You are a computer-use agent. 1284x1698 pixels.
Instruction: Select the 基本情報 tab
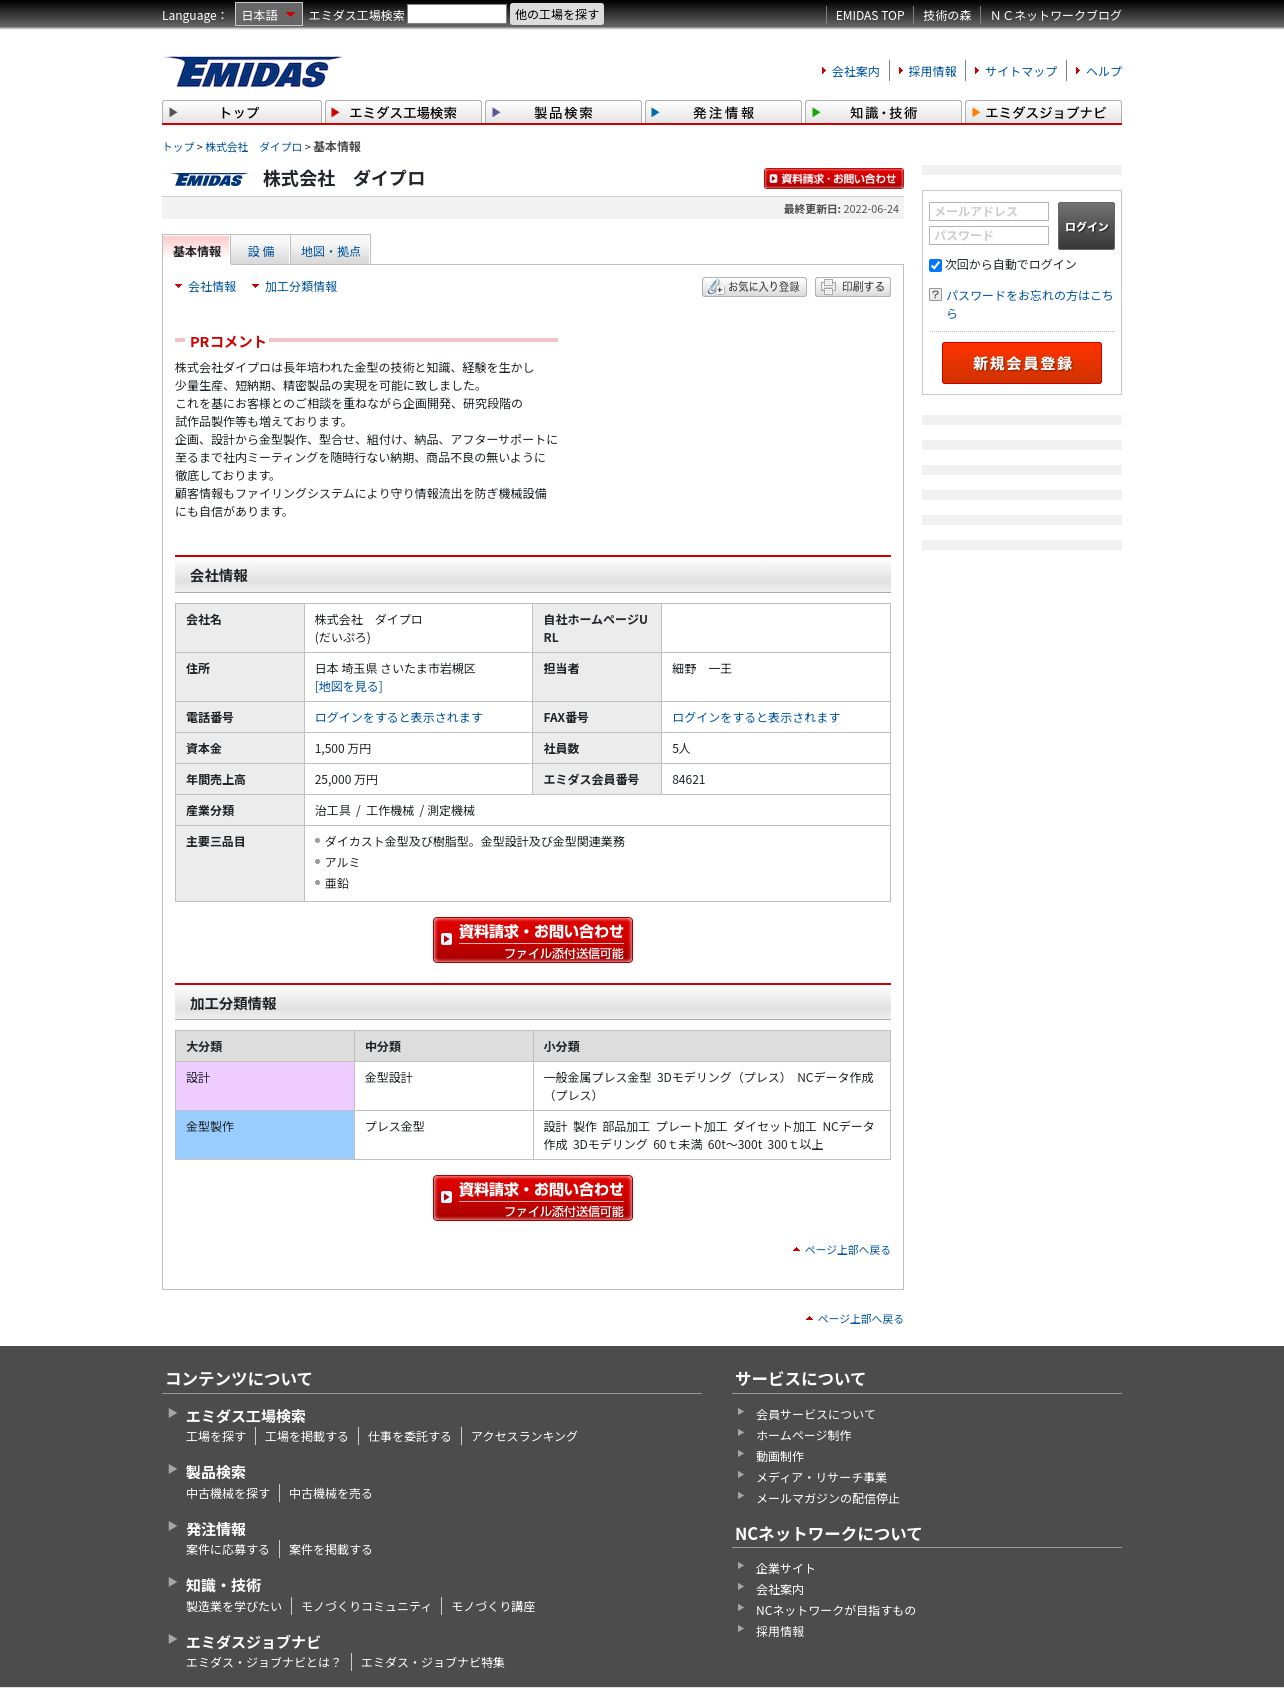point(197,251)
